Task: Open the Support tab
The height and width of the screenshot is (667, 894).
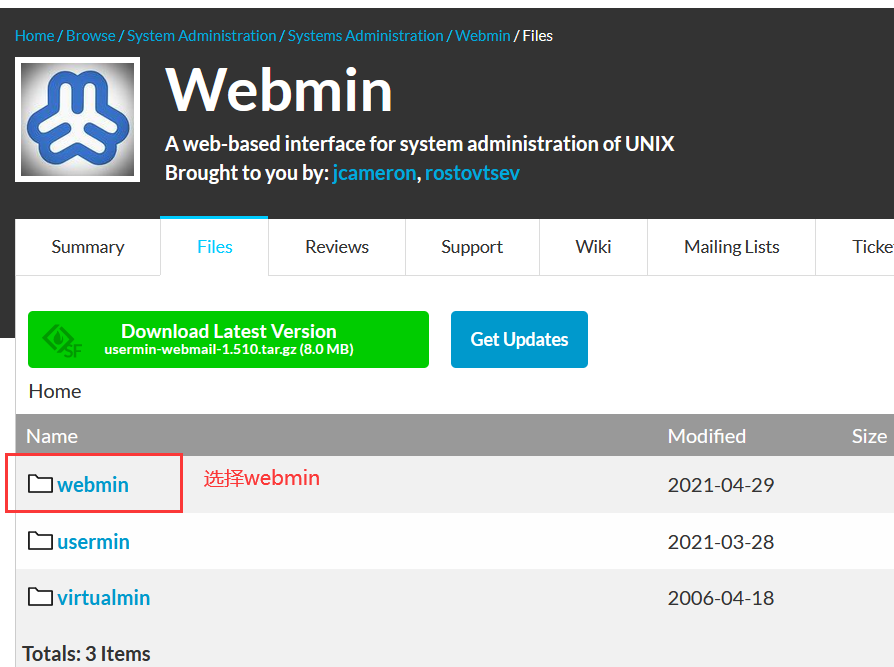Action: (472, 247)
